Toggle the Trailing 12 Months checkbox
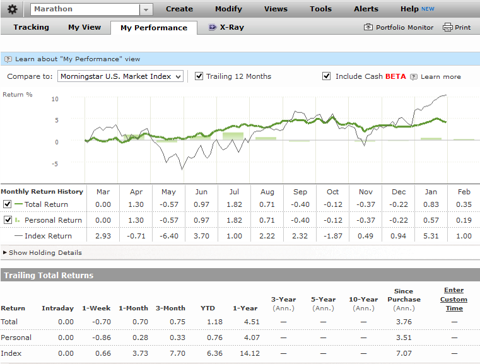Image resolution: width=480 pixels, height=364 pixels. 199,76
